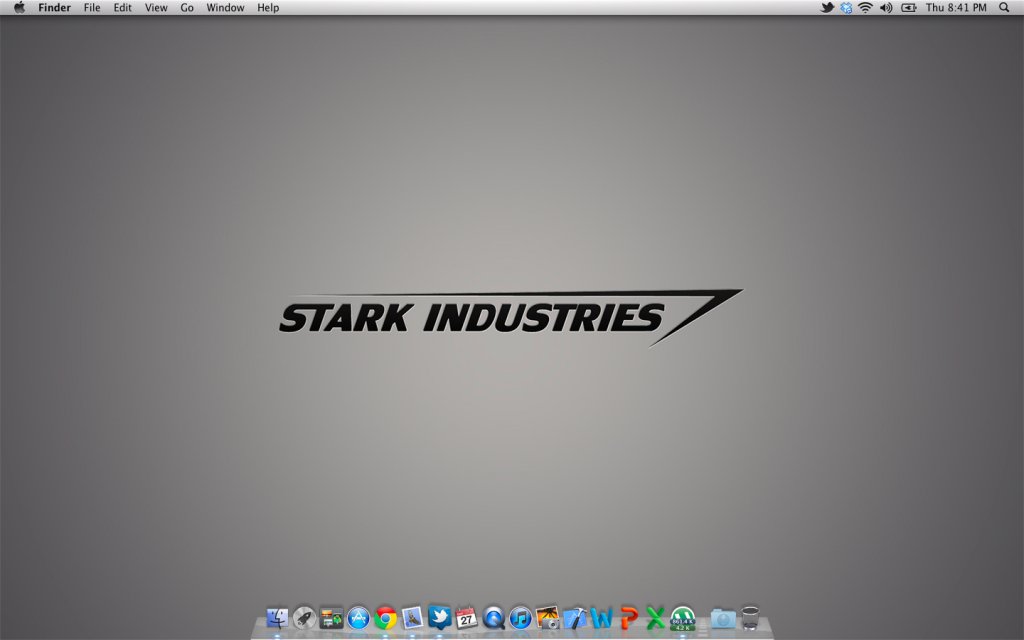Screen dimensions: 1024x640
Task: Open the App Store in Dock
Action: [359, 617]
